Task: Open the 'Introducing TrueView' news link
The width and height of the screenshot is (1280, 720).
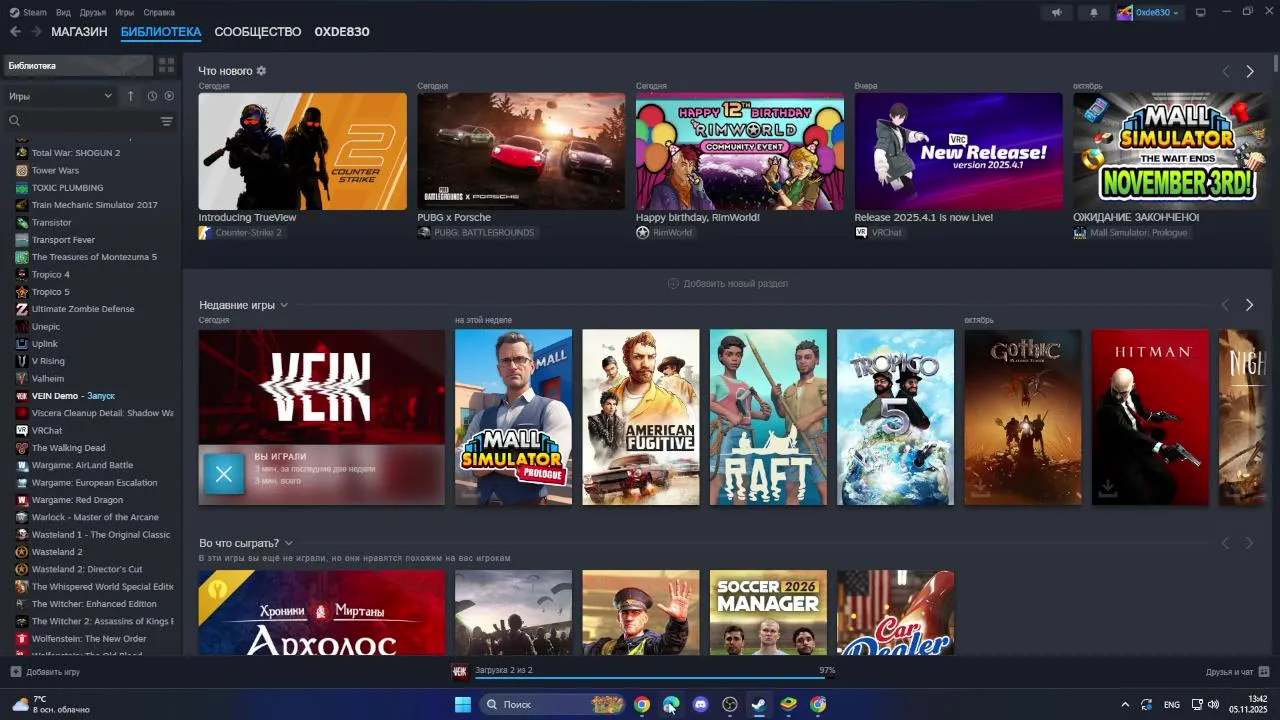Action: tap(247, 217)
